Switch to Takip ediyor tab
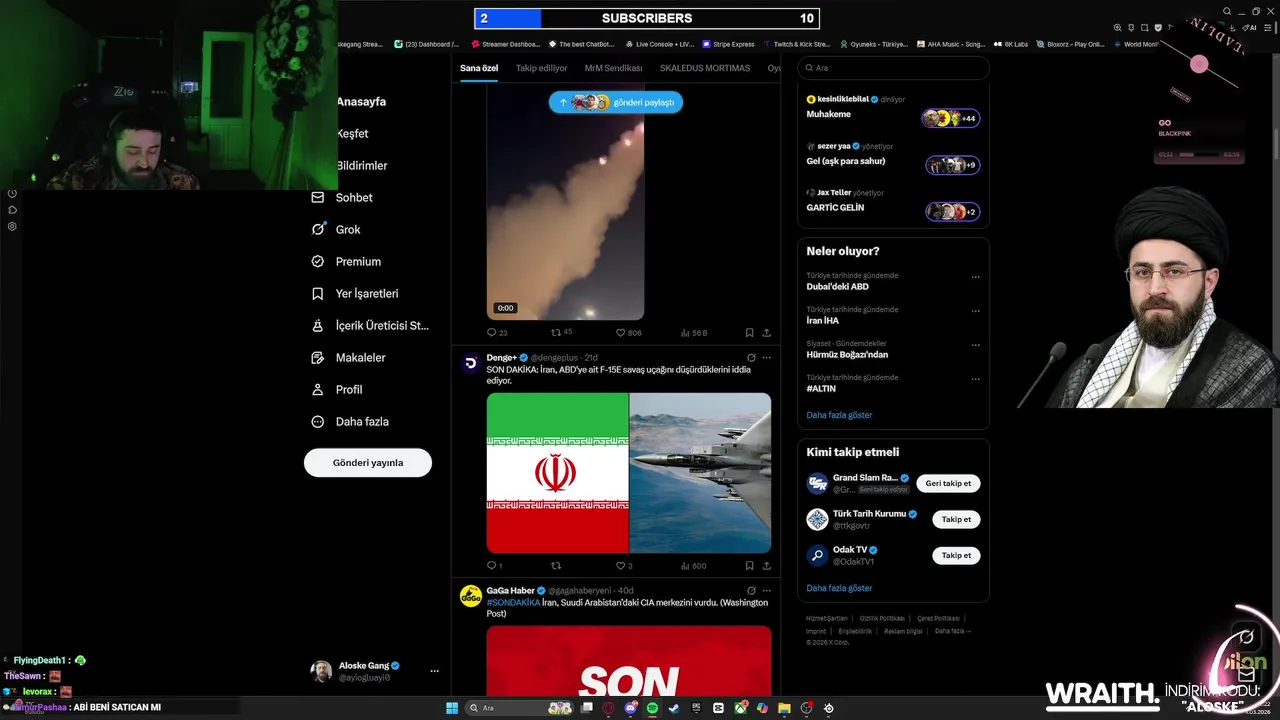Viewport: 1280px width, 720px height. click(x=541, y=68)
